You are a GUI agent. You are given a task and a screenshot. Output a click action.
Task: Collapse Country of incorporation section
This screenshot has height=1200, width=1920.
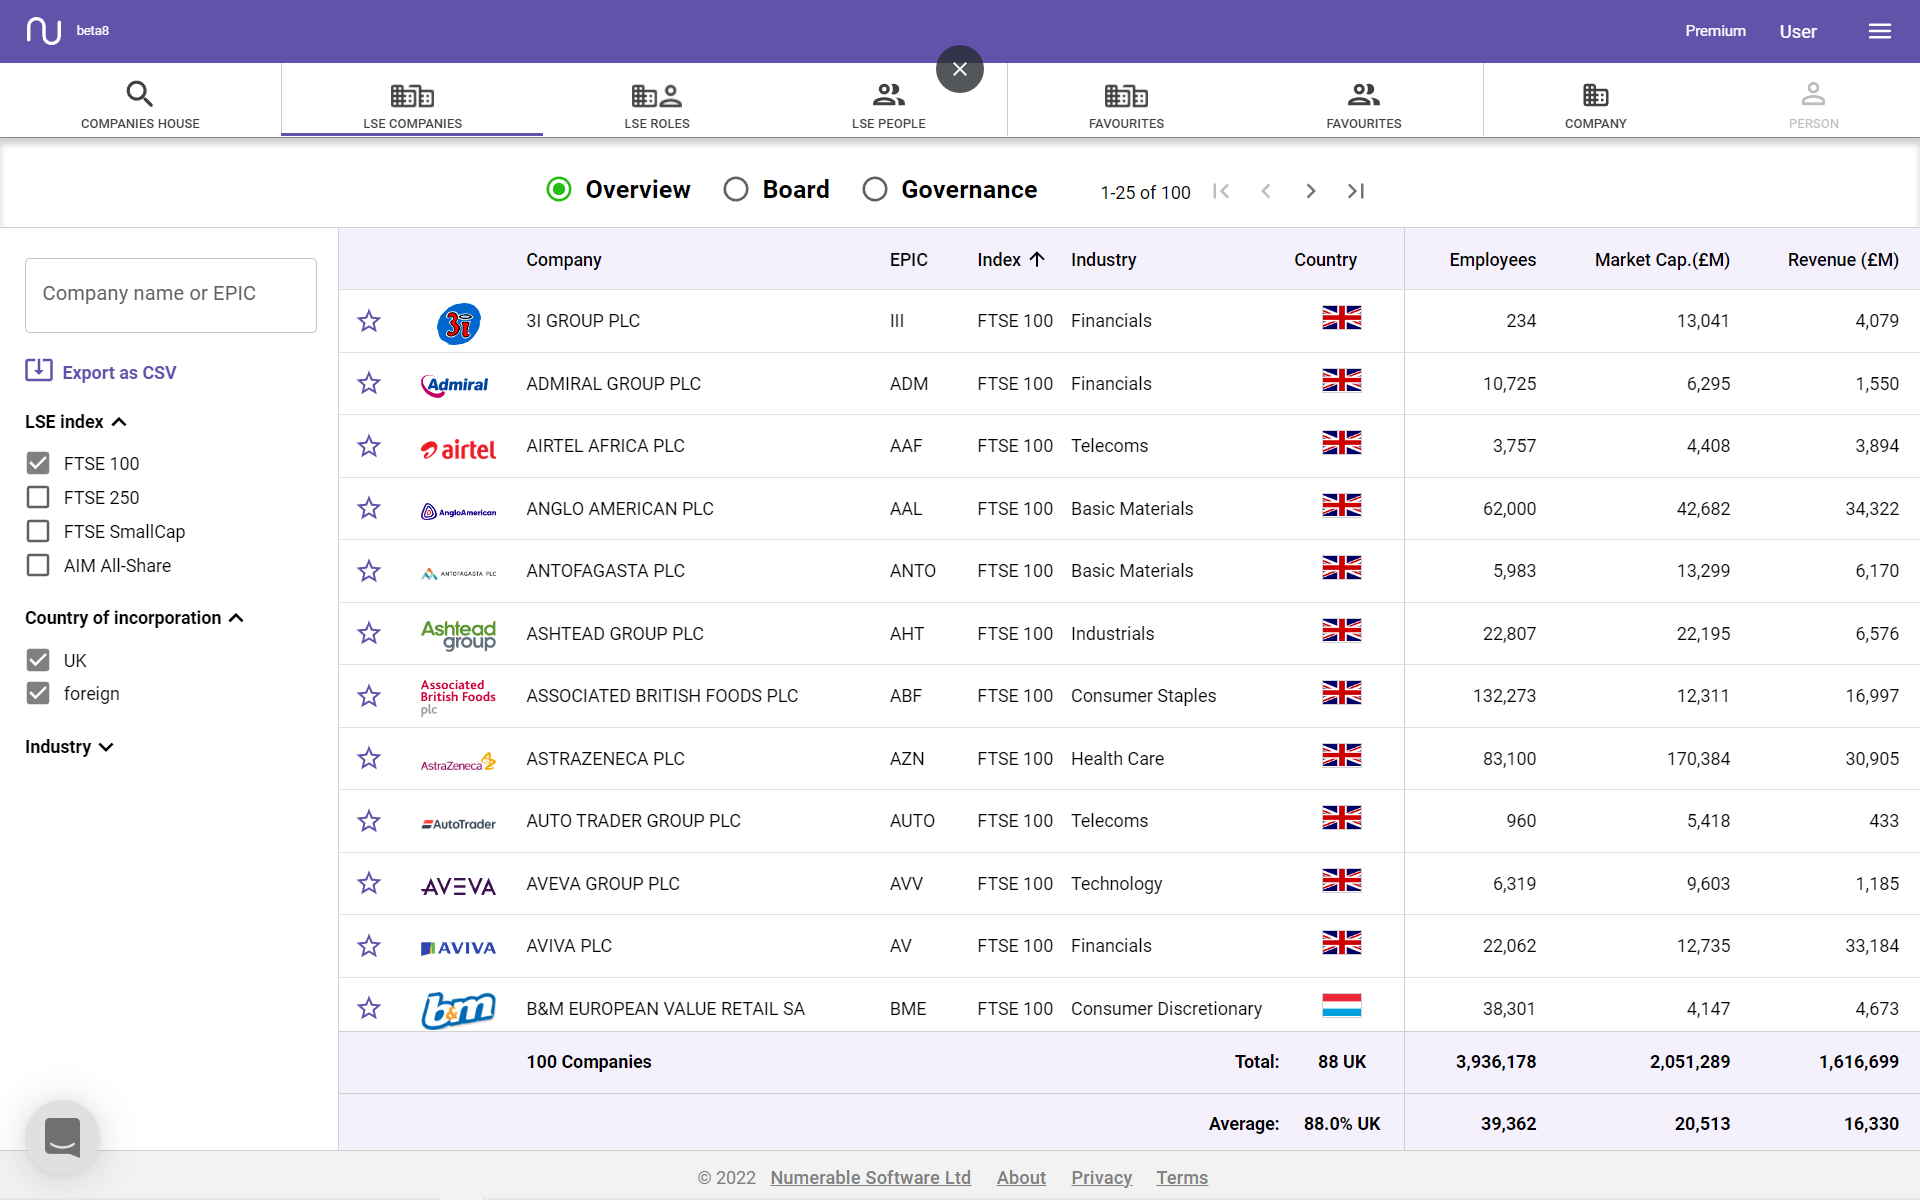click(134, 618)
